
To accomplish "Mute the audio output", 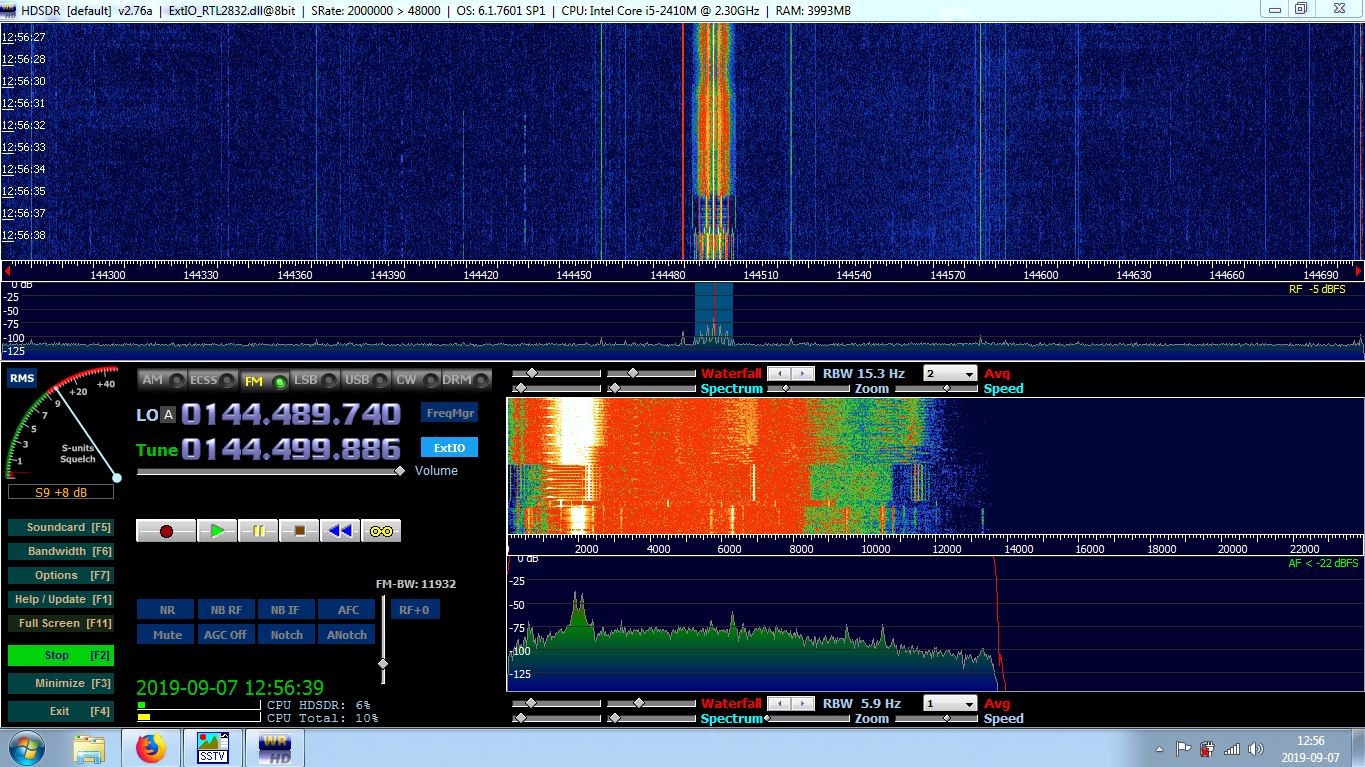I will pos(167,635).
